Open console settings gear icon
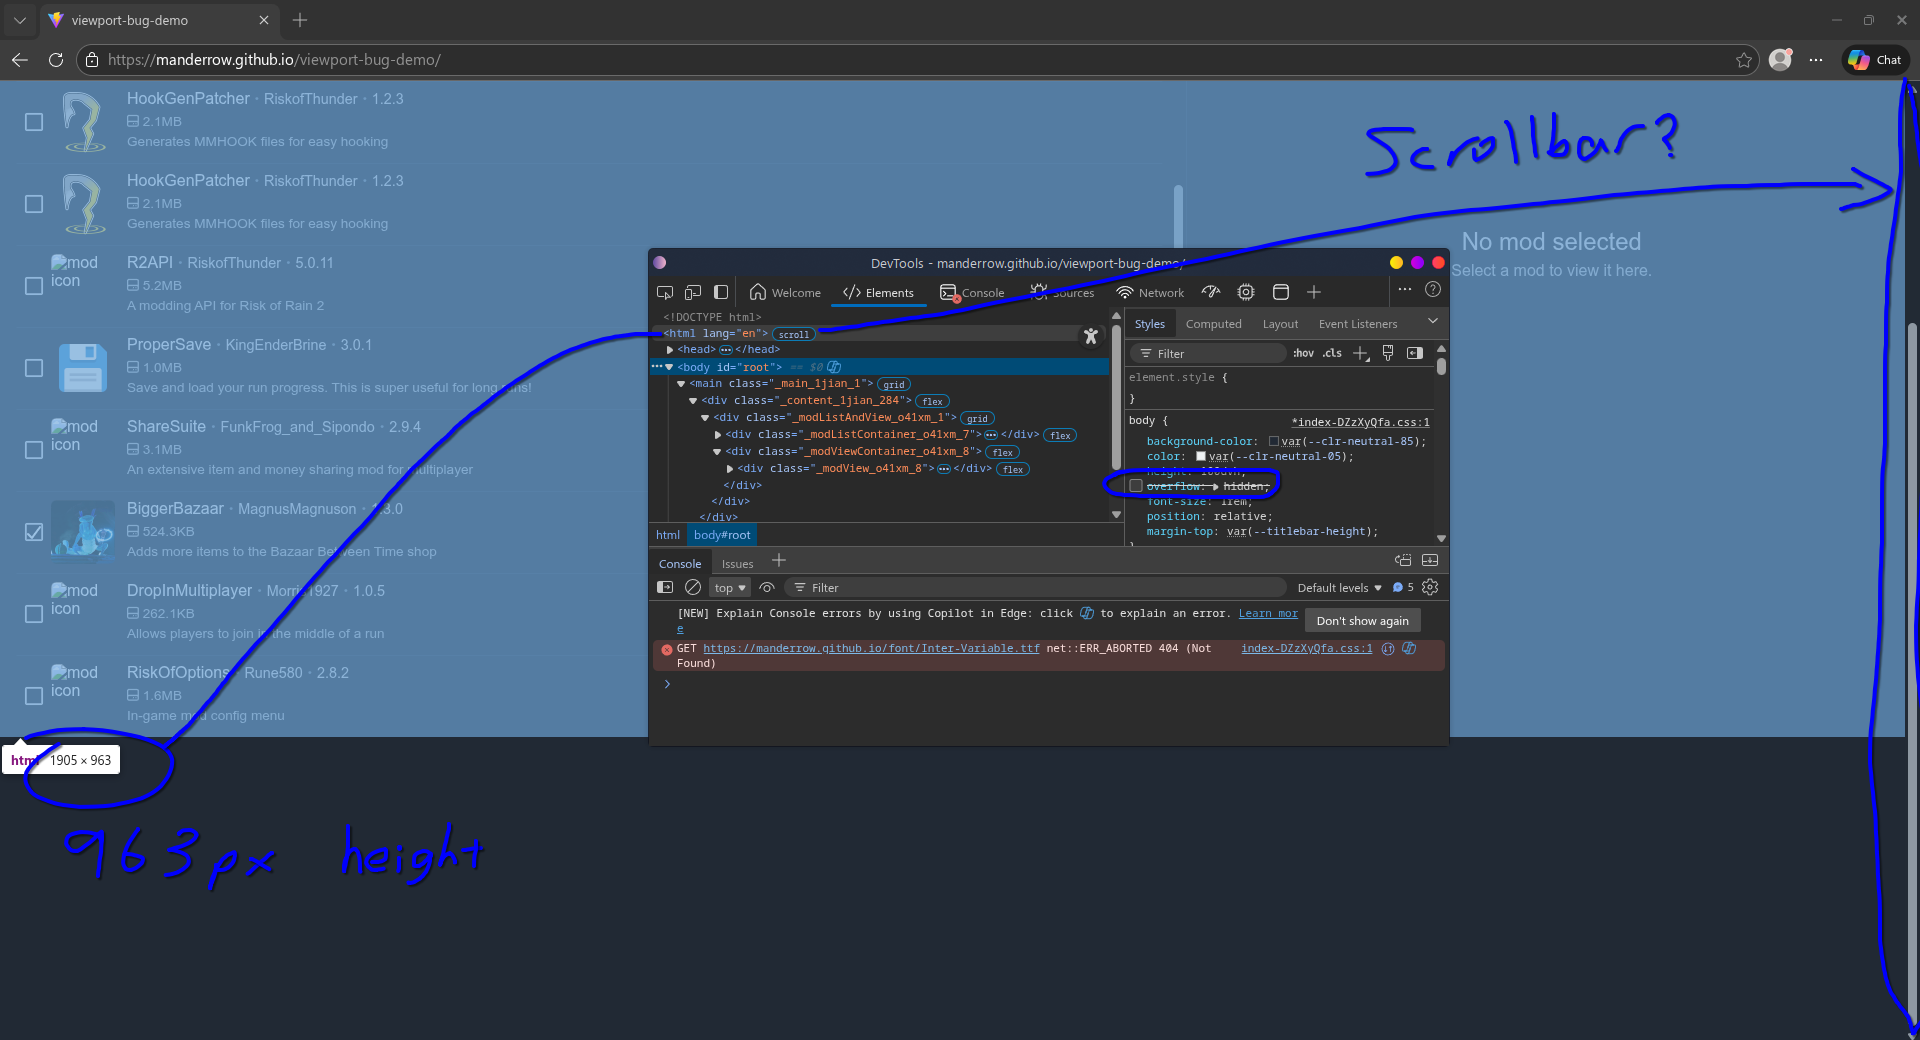 [1430, 587]
